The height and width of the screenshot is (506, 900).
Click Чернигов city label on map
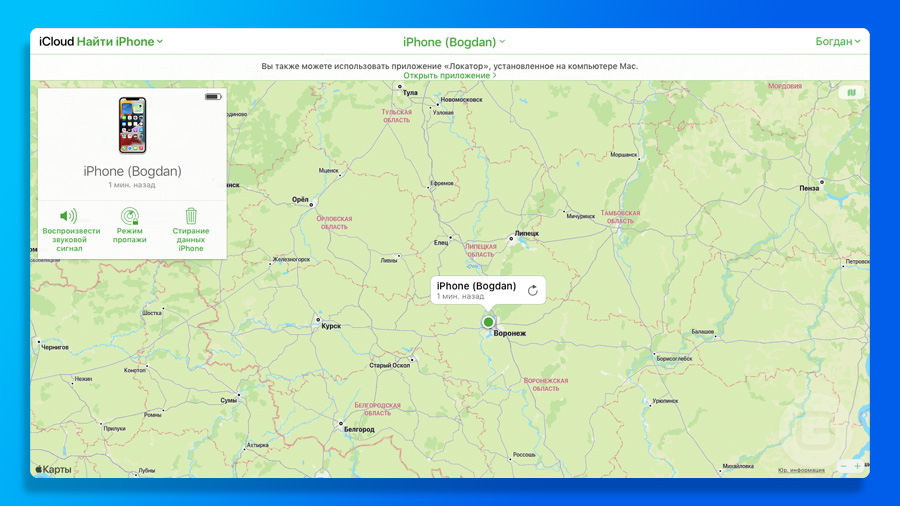click(55, 347)
